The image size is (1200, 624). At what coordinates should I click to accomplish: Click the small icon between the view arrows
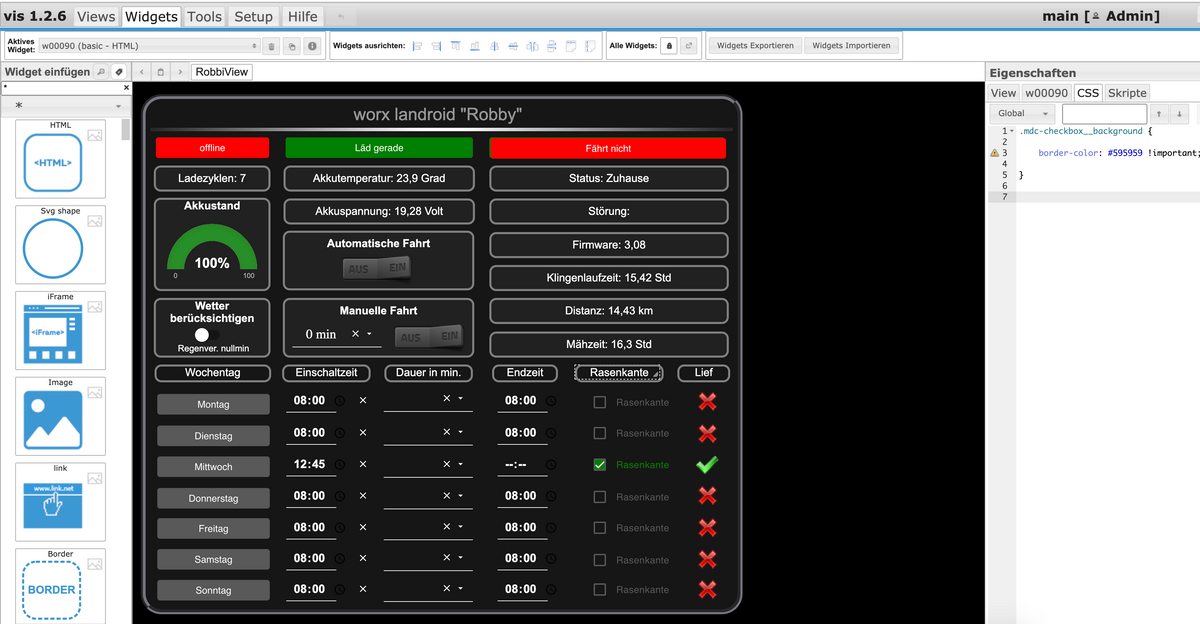click(x=161, y=72)
